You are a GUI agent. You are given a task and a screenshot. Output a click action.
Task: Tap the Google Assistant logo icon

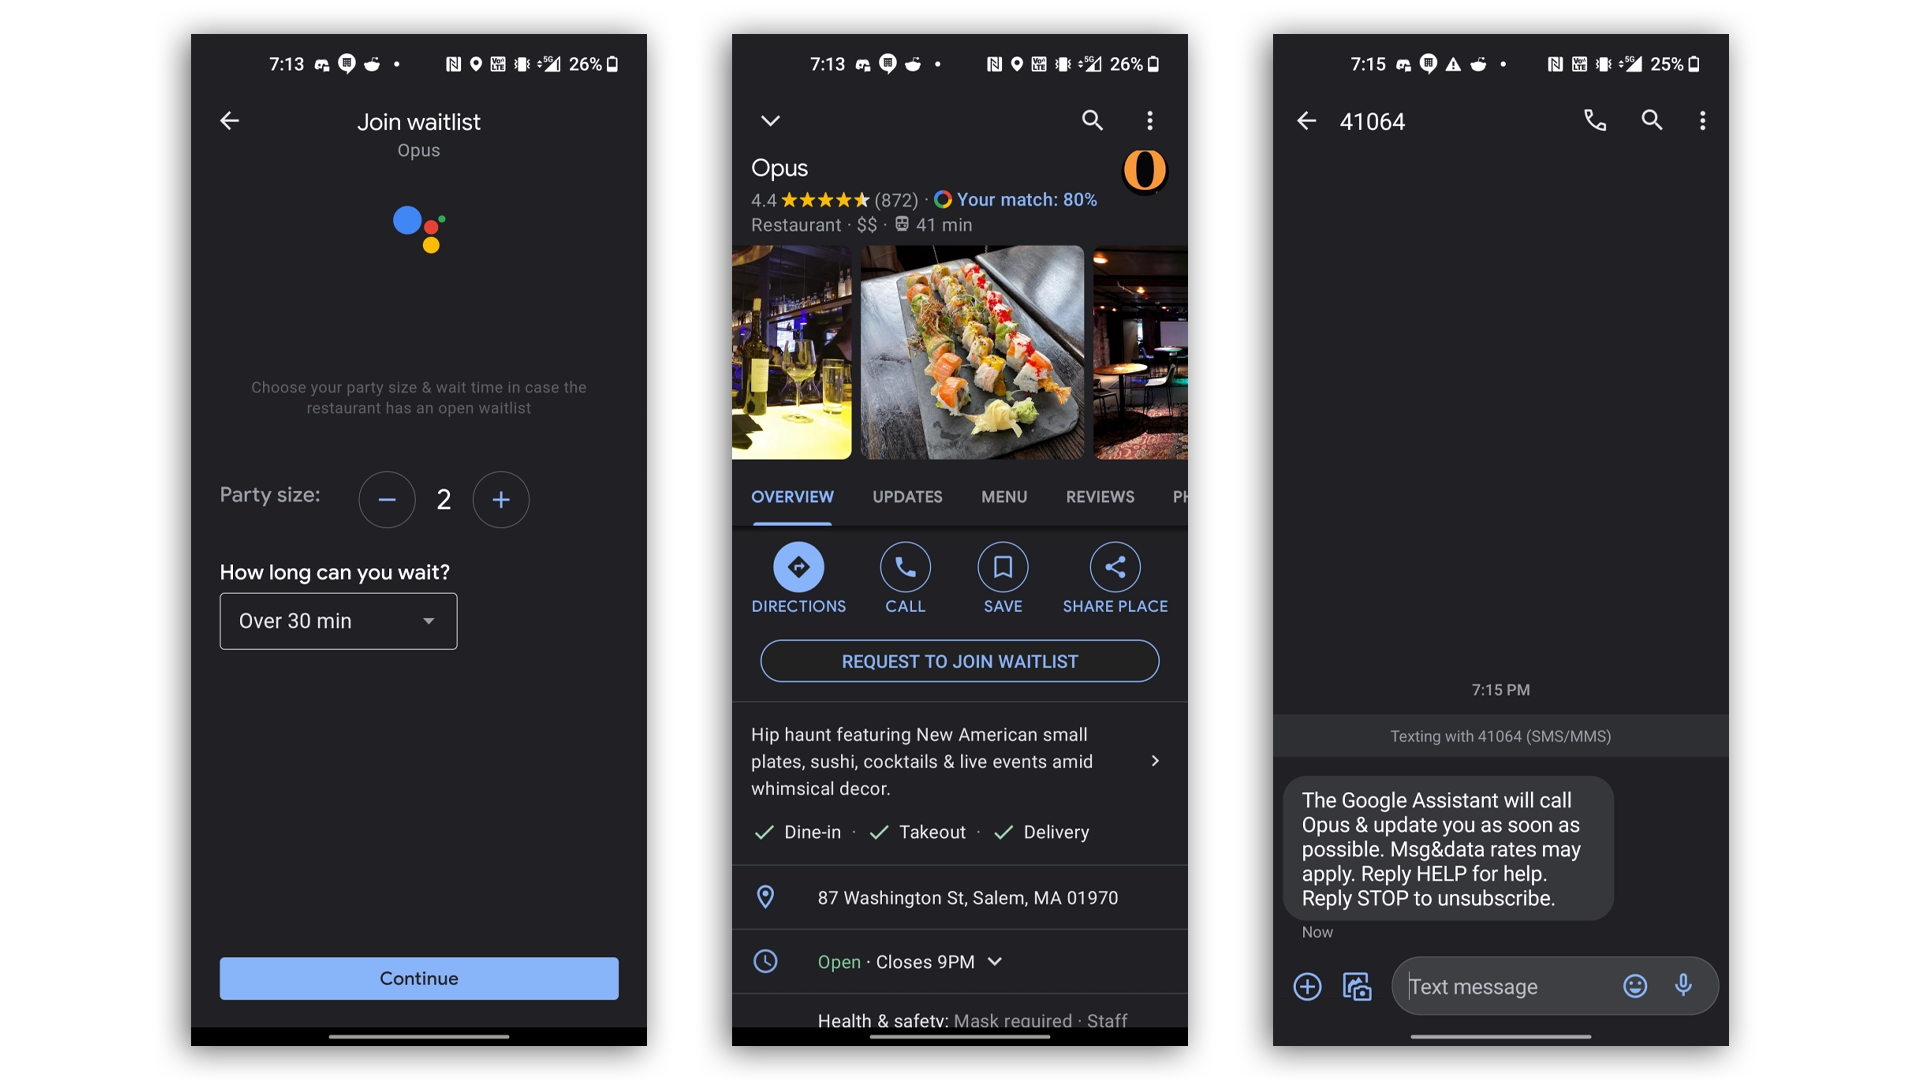(x=419, y=227)
